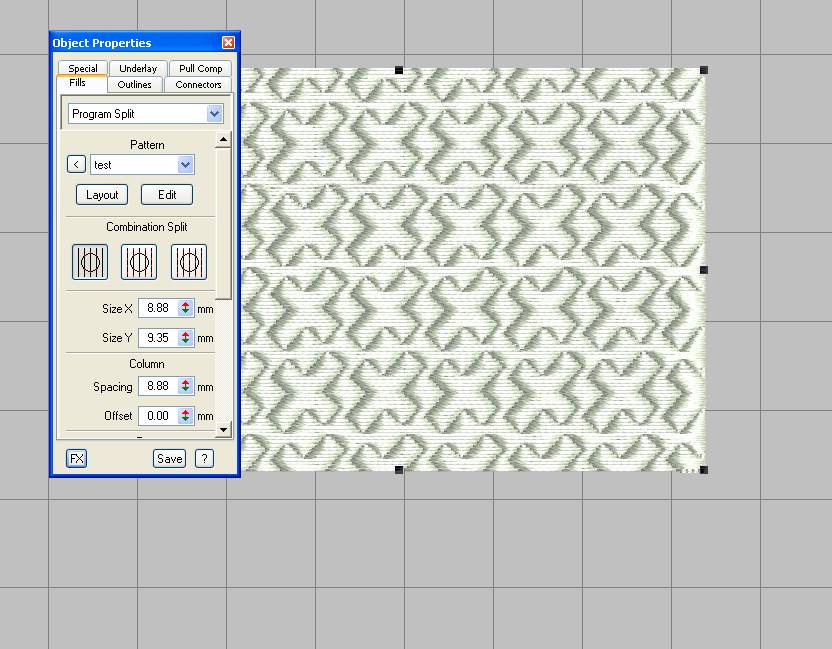Select the Connectors tab
The image size is (832, 649).
(x=198, y=84)
